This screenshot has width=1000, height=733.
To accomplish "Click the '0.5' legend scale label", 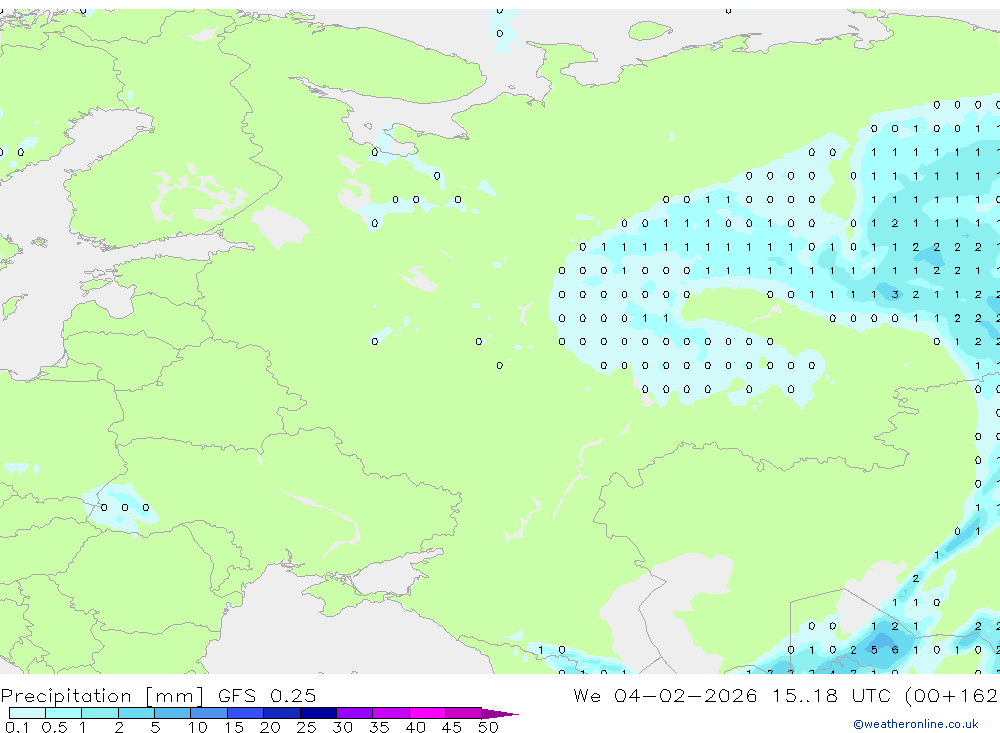I will (54, 727).
